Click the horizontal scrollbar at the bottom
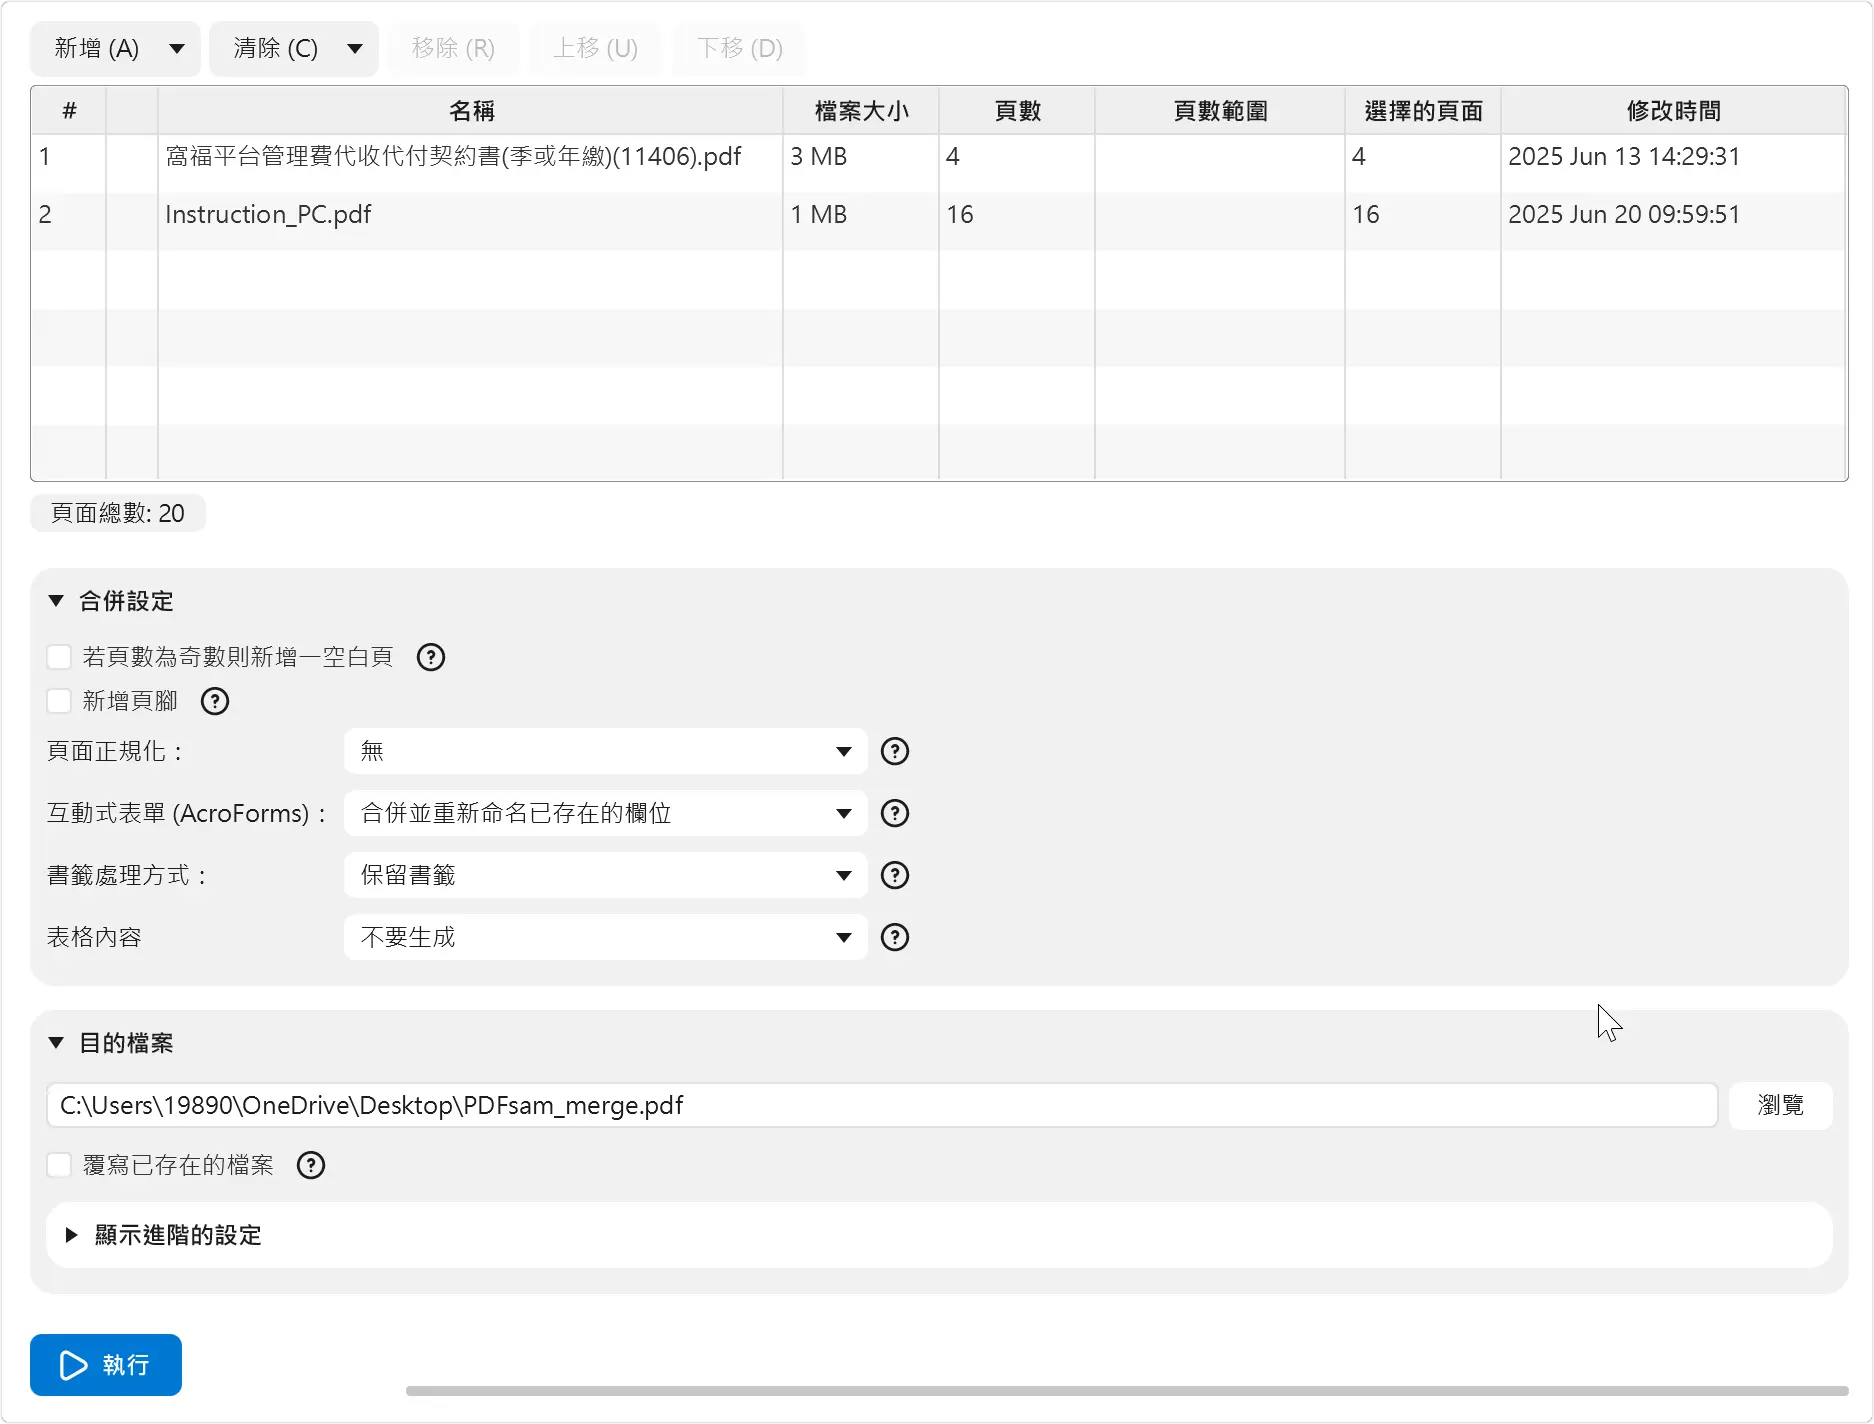The height and width of the screenshot is (1424, 1874). pyautogui.click(x=1127, y=1391)
